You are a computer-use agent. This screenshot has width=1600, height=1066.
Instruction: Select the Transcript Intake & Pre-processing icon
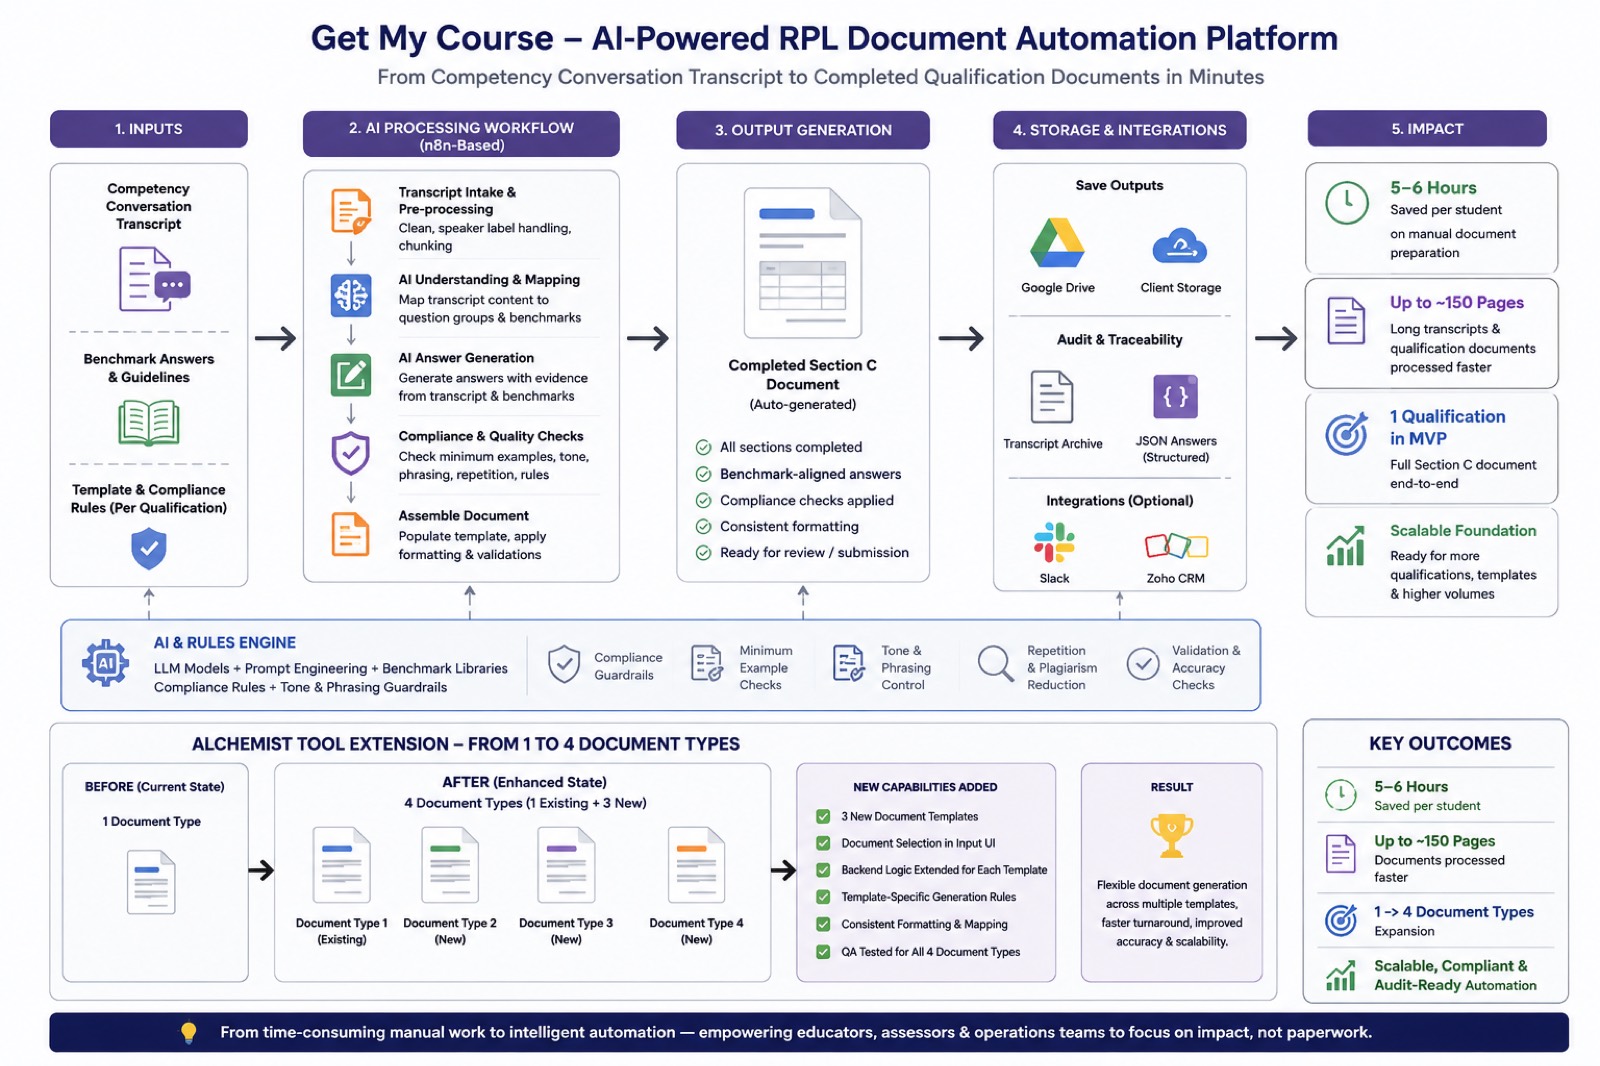pyautogui.click(x=351, y=211)
